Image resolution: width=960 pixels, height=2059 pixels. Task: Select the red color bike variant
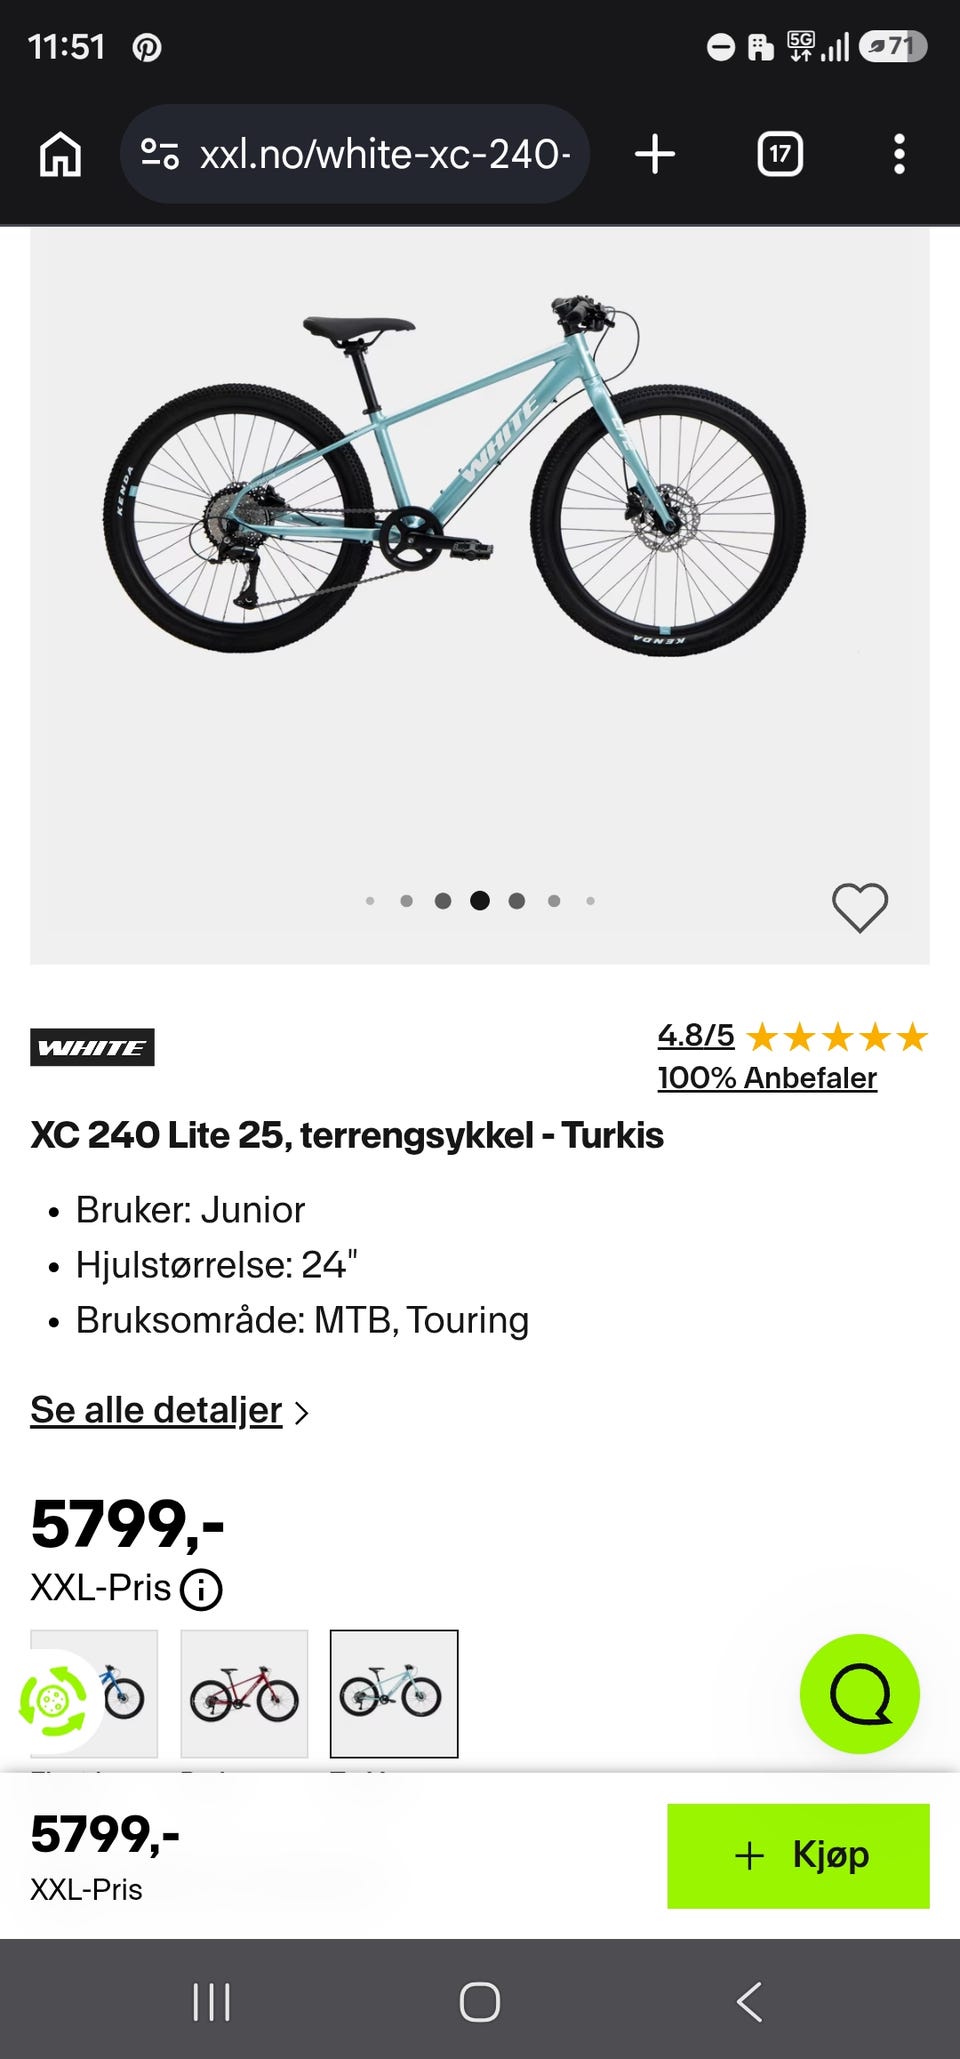[x=244, y=1694]
